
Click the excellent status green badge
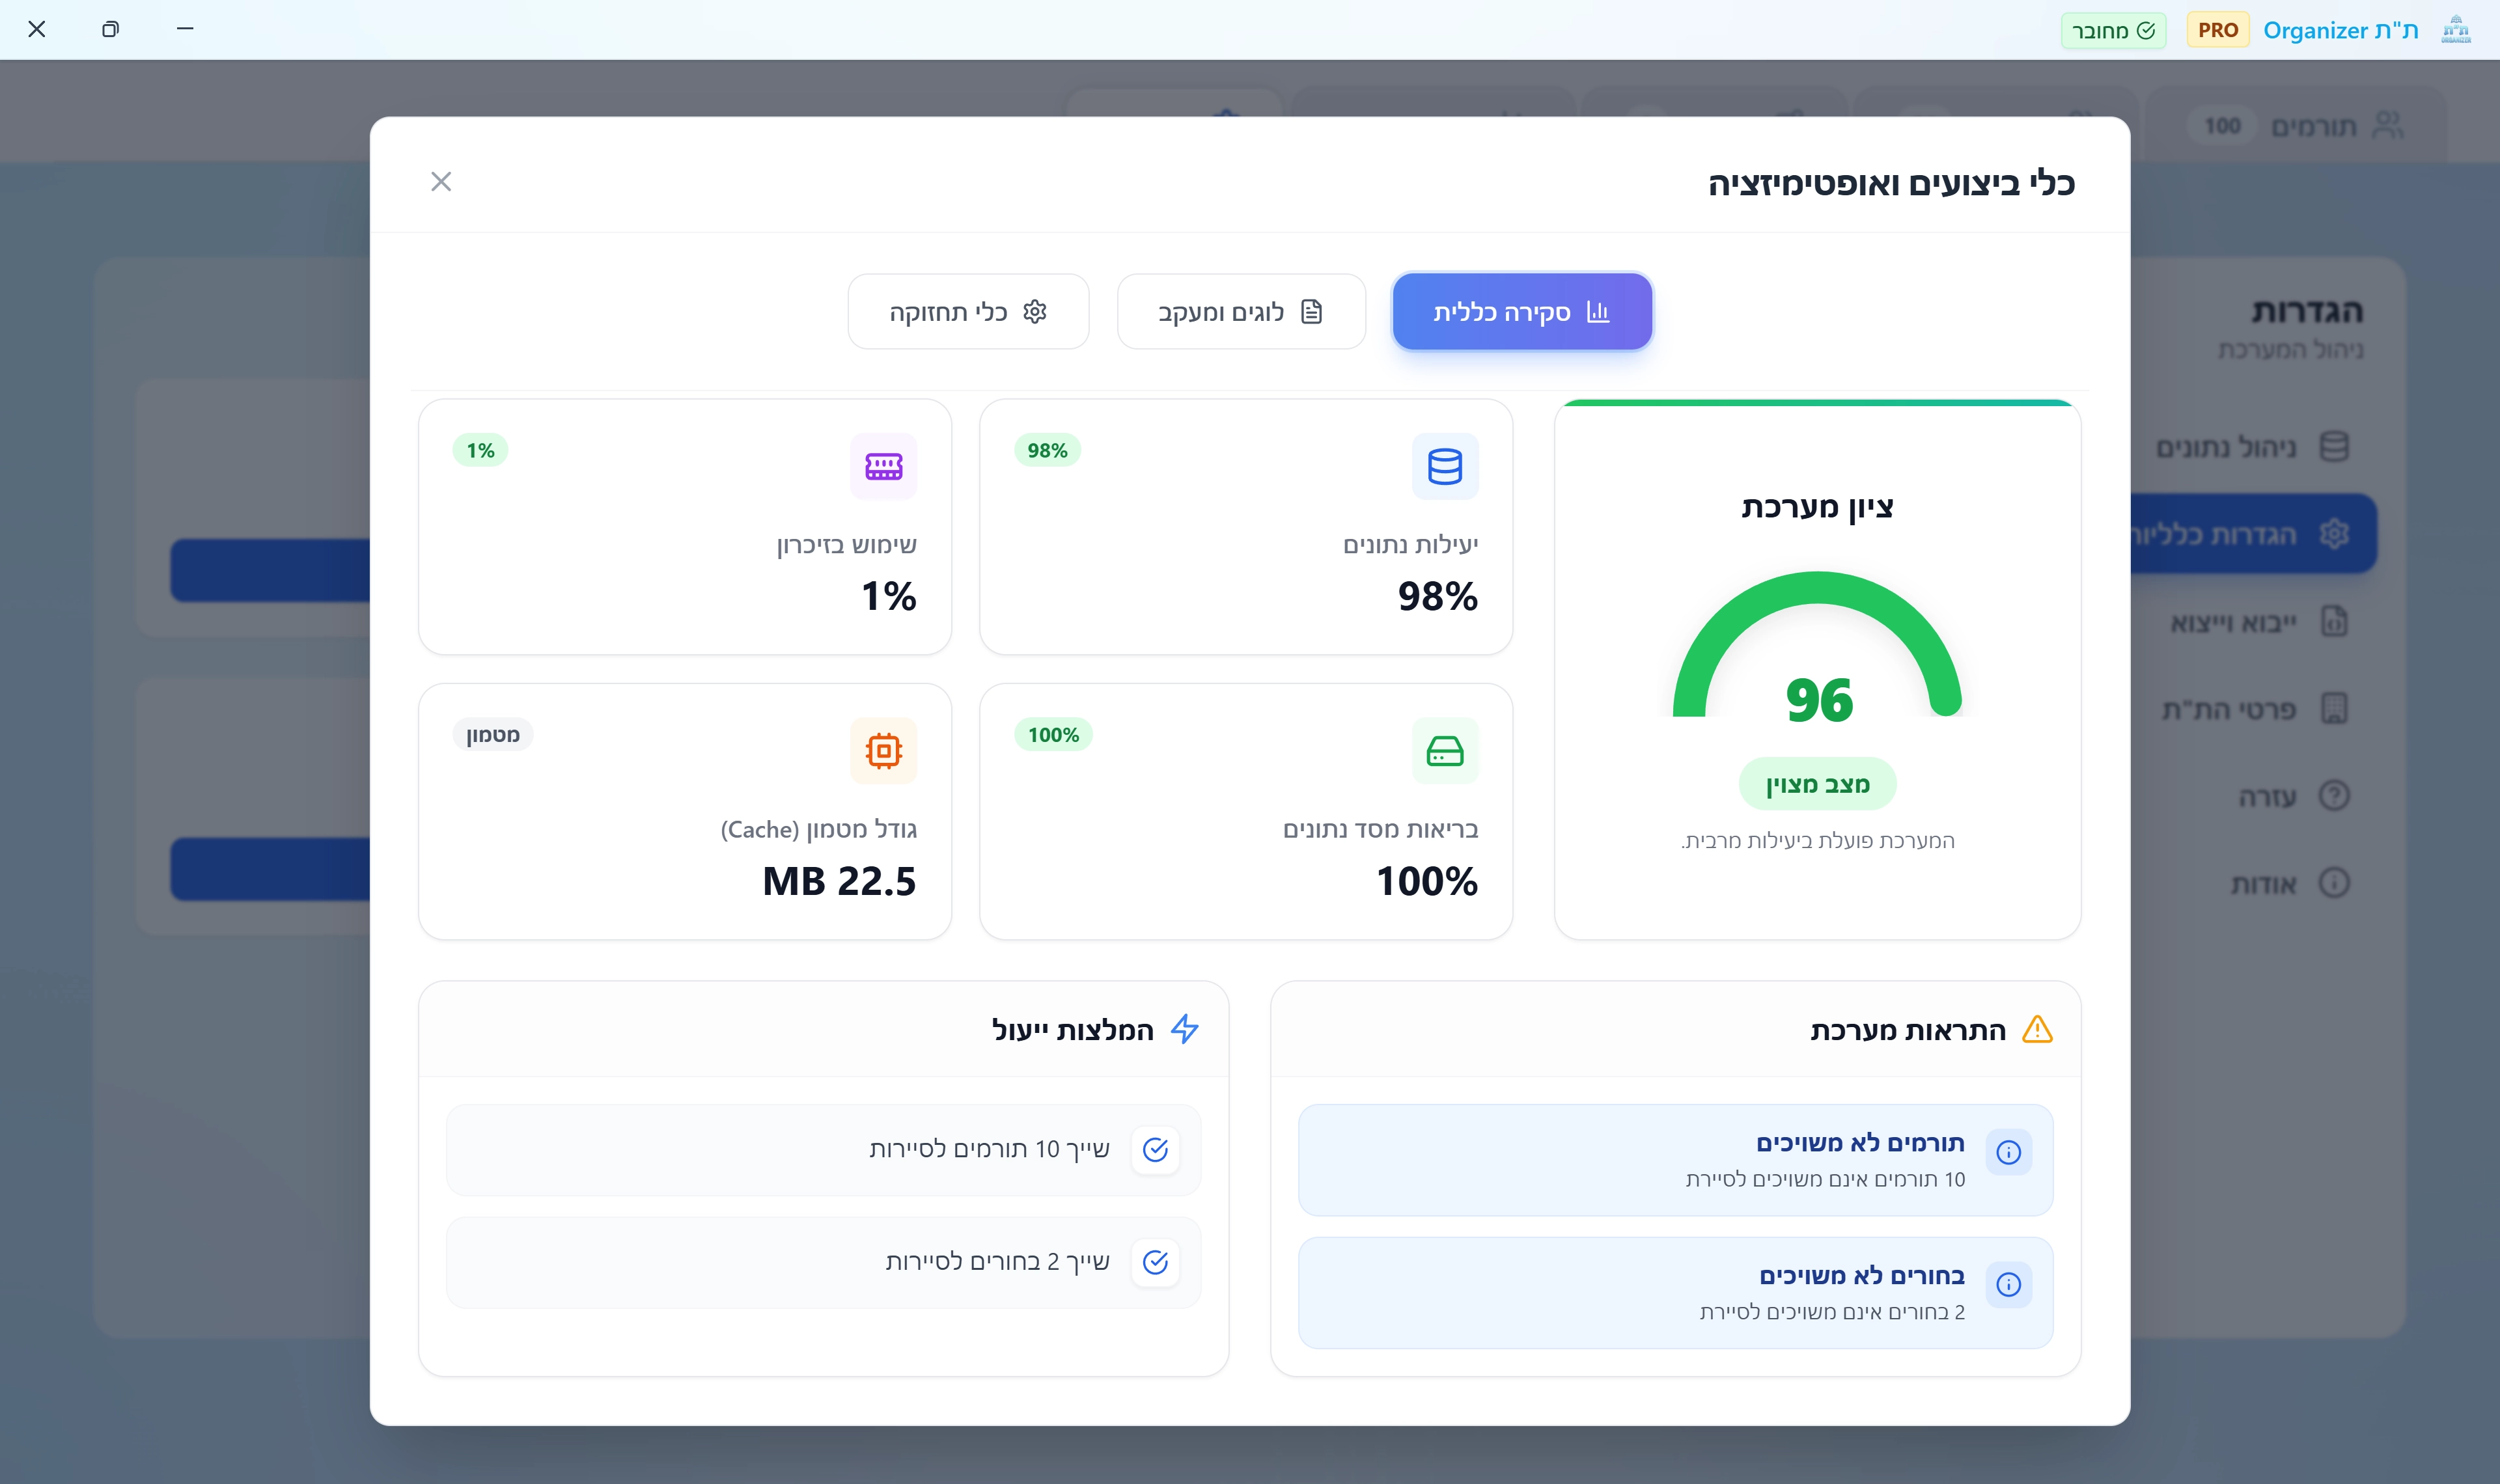tap(1817, 784)
